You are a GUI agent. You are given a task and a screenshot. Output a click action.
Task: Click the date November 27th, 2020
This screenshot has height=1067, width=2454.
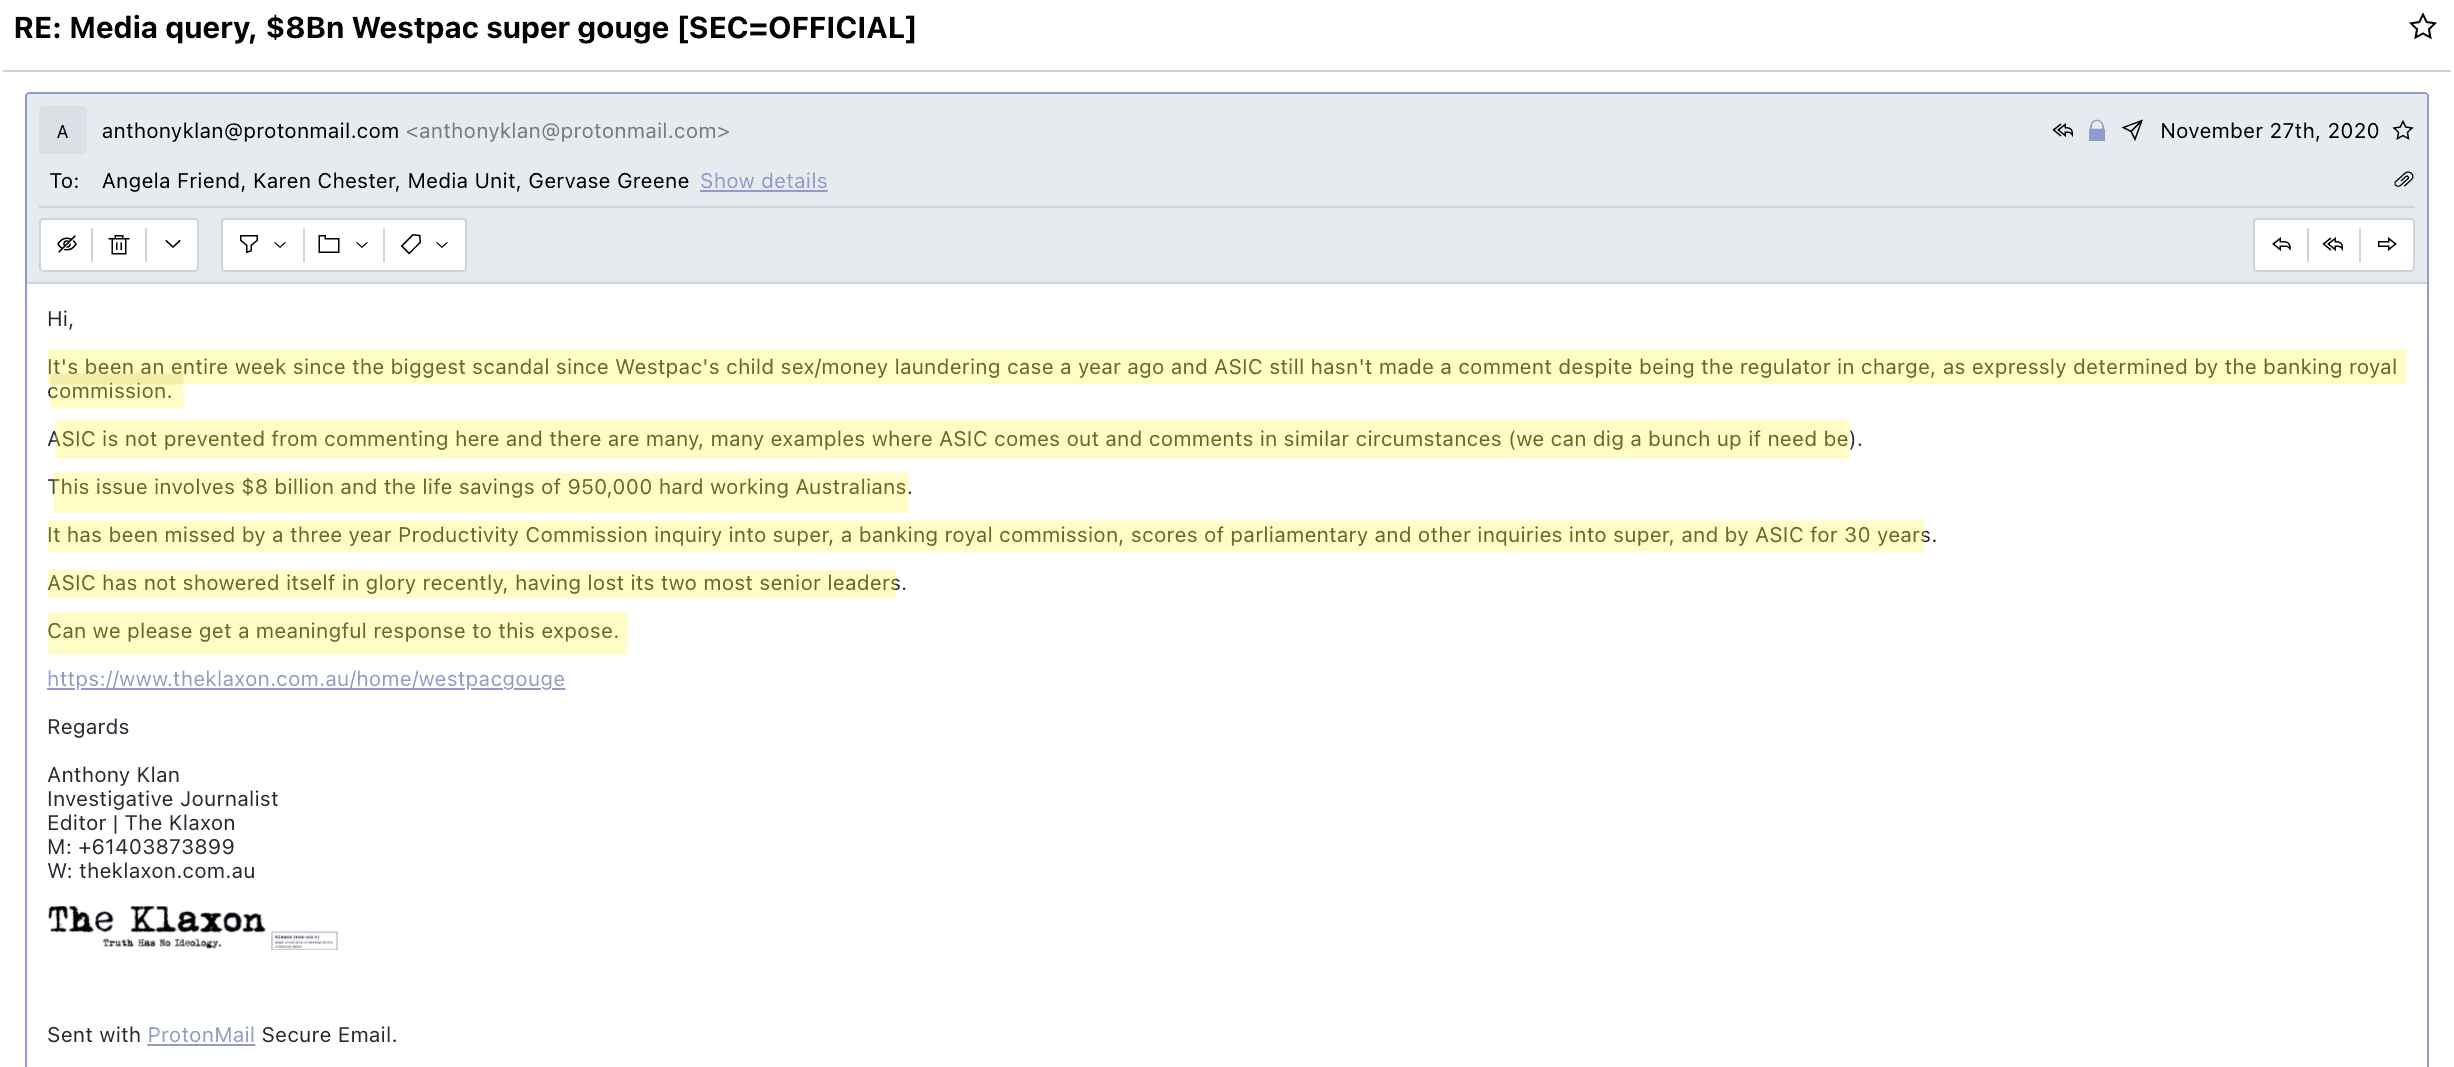click(2269, 131)
